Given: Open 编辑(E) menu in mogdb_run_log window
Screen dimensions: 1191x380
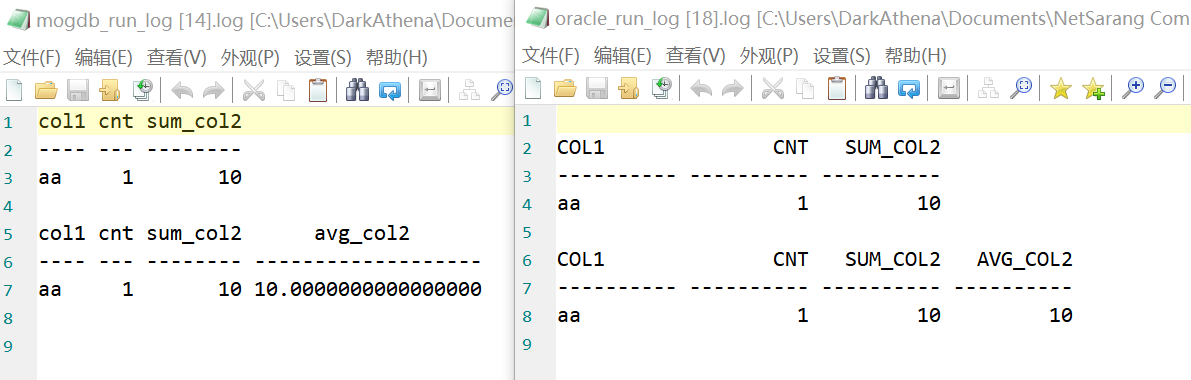Looking at the screenshot, I should 104,57.
